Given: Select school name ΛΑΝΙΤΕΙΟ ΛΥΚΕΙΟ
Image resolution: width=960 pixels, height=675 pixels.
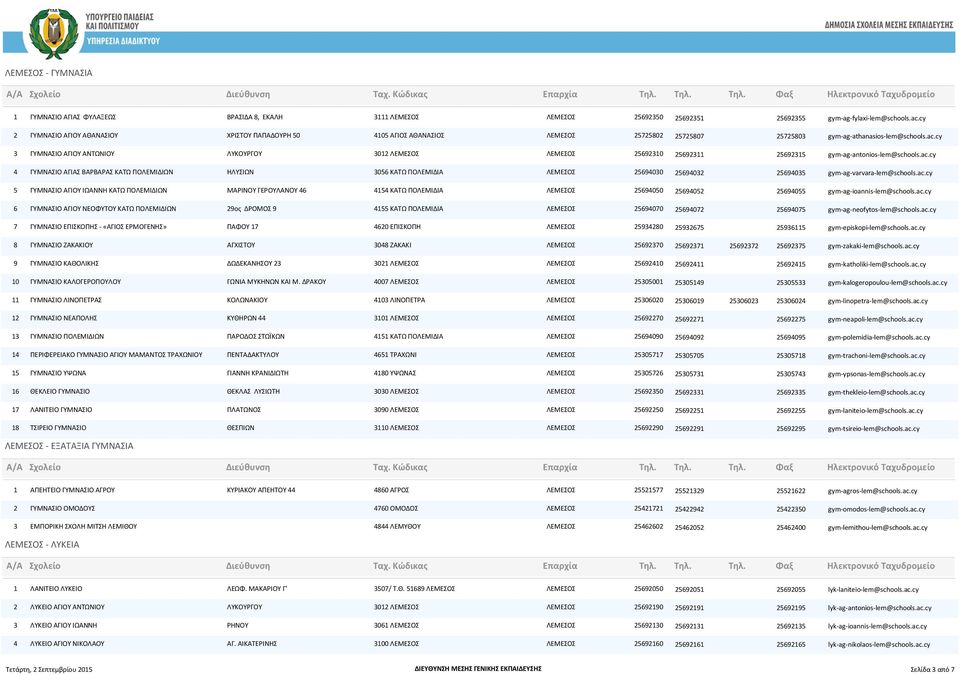Looking at the screenshot, I should point(56,589).
